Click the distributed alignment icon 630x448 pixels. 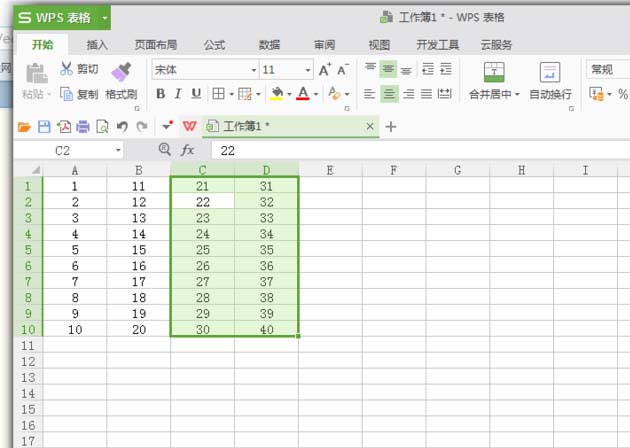coord(444,94)
